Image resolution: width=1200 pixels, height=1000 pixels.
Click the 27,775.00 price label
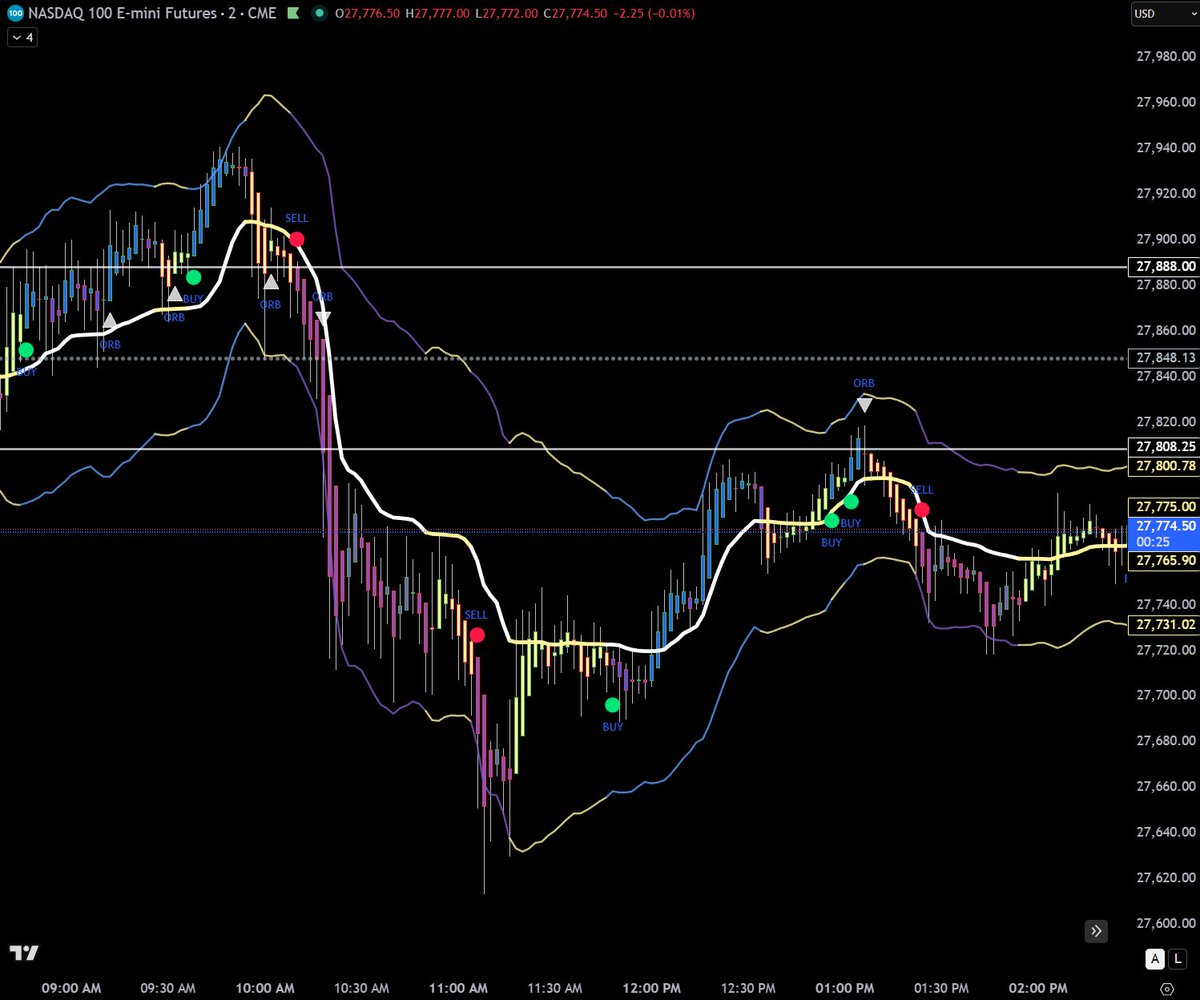pyautogui.click(x=1162, y=507)
